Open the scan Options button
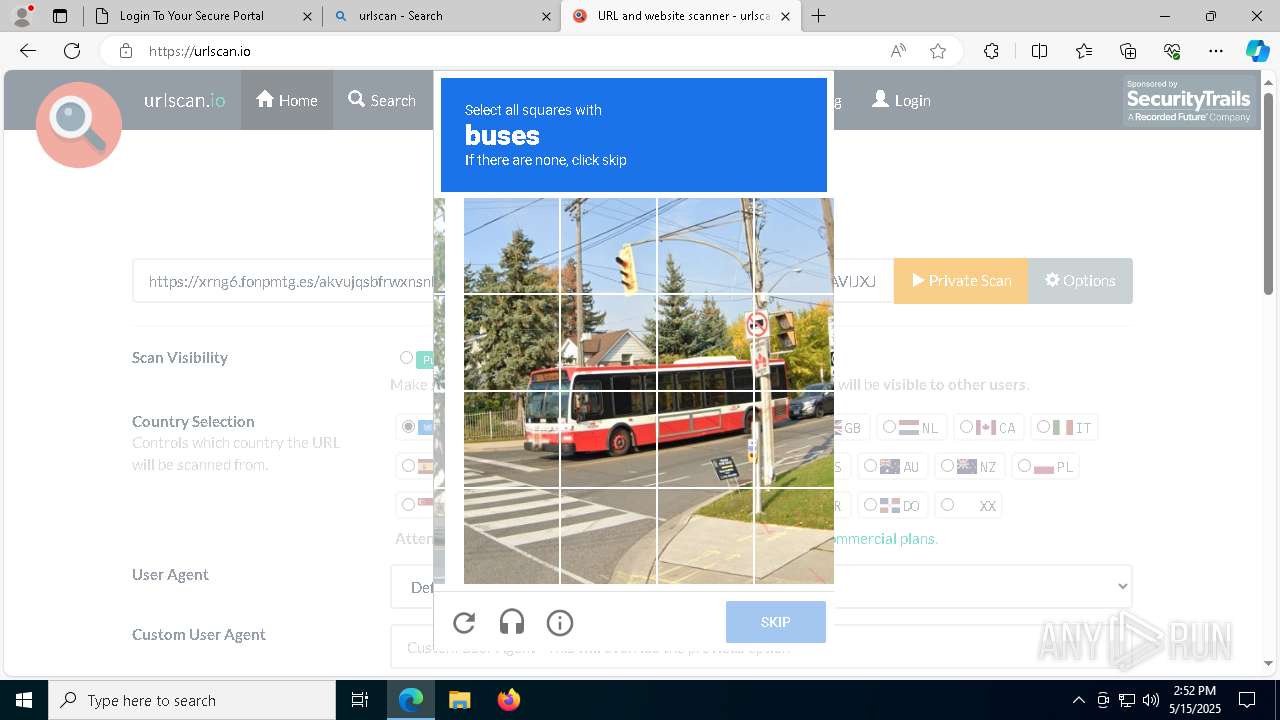 [x=1080, y=281]
